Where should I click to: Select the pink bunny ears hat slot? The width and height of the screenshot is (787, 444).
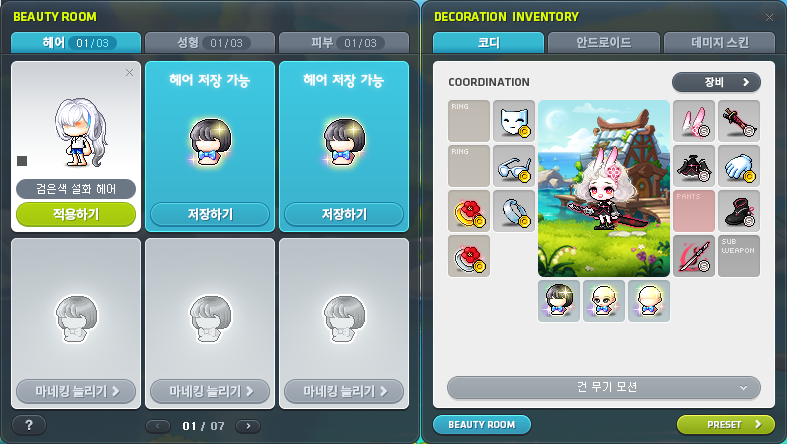pos(694,121)
